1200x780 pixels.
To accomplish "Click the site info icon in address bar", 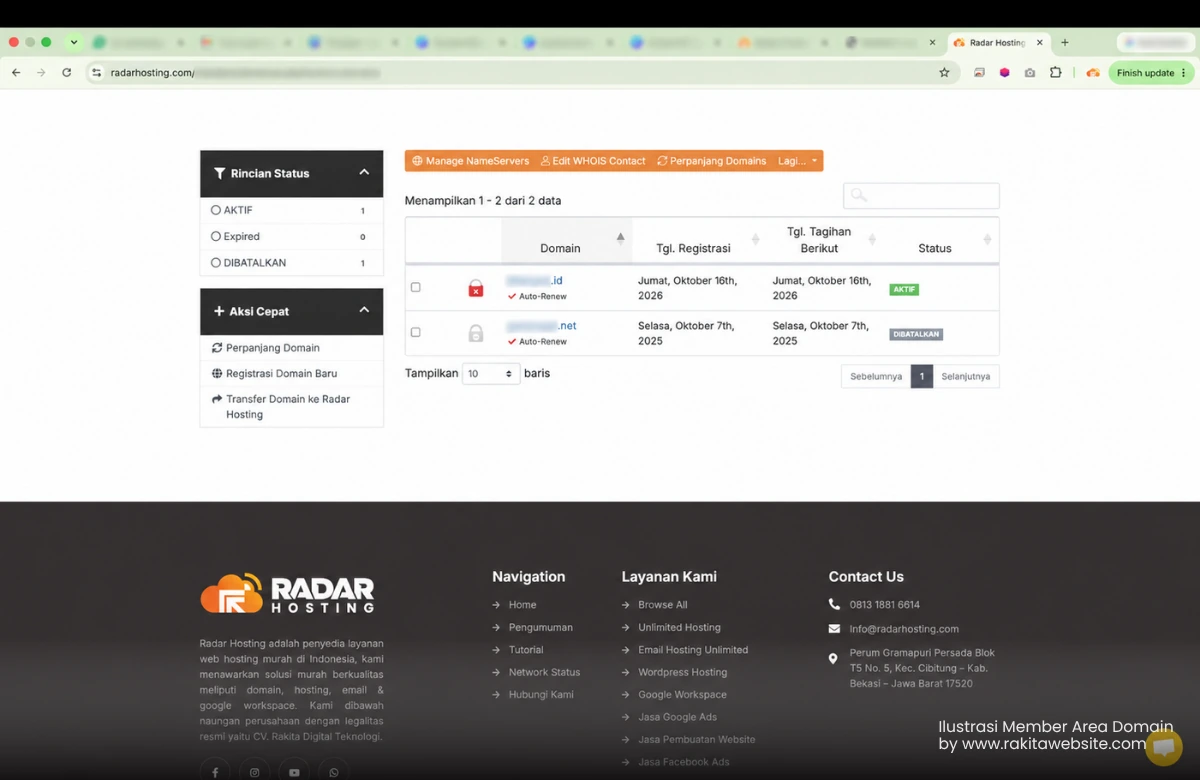I will [x=97, y=73].
